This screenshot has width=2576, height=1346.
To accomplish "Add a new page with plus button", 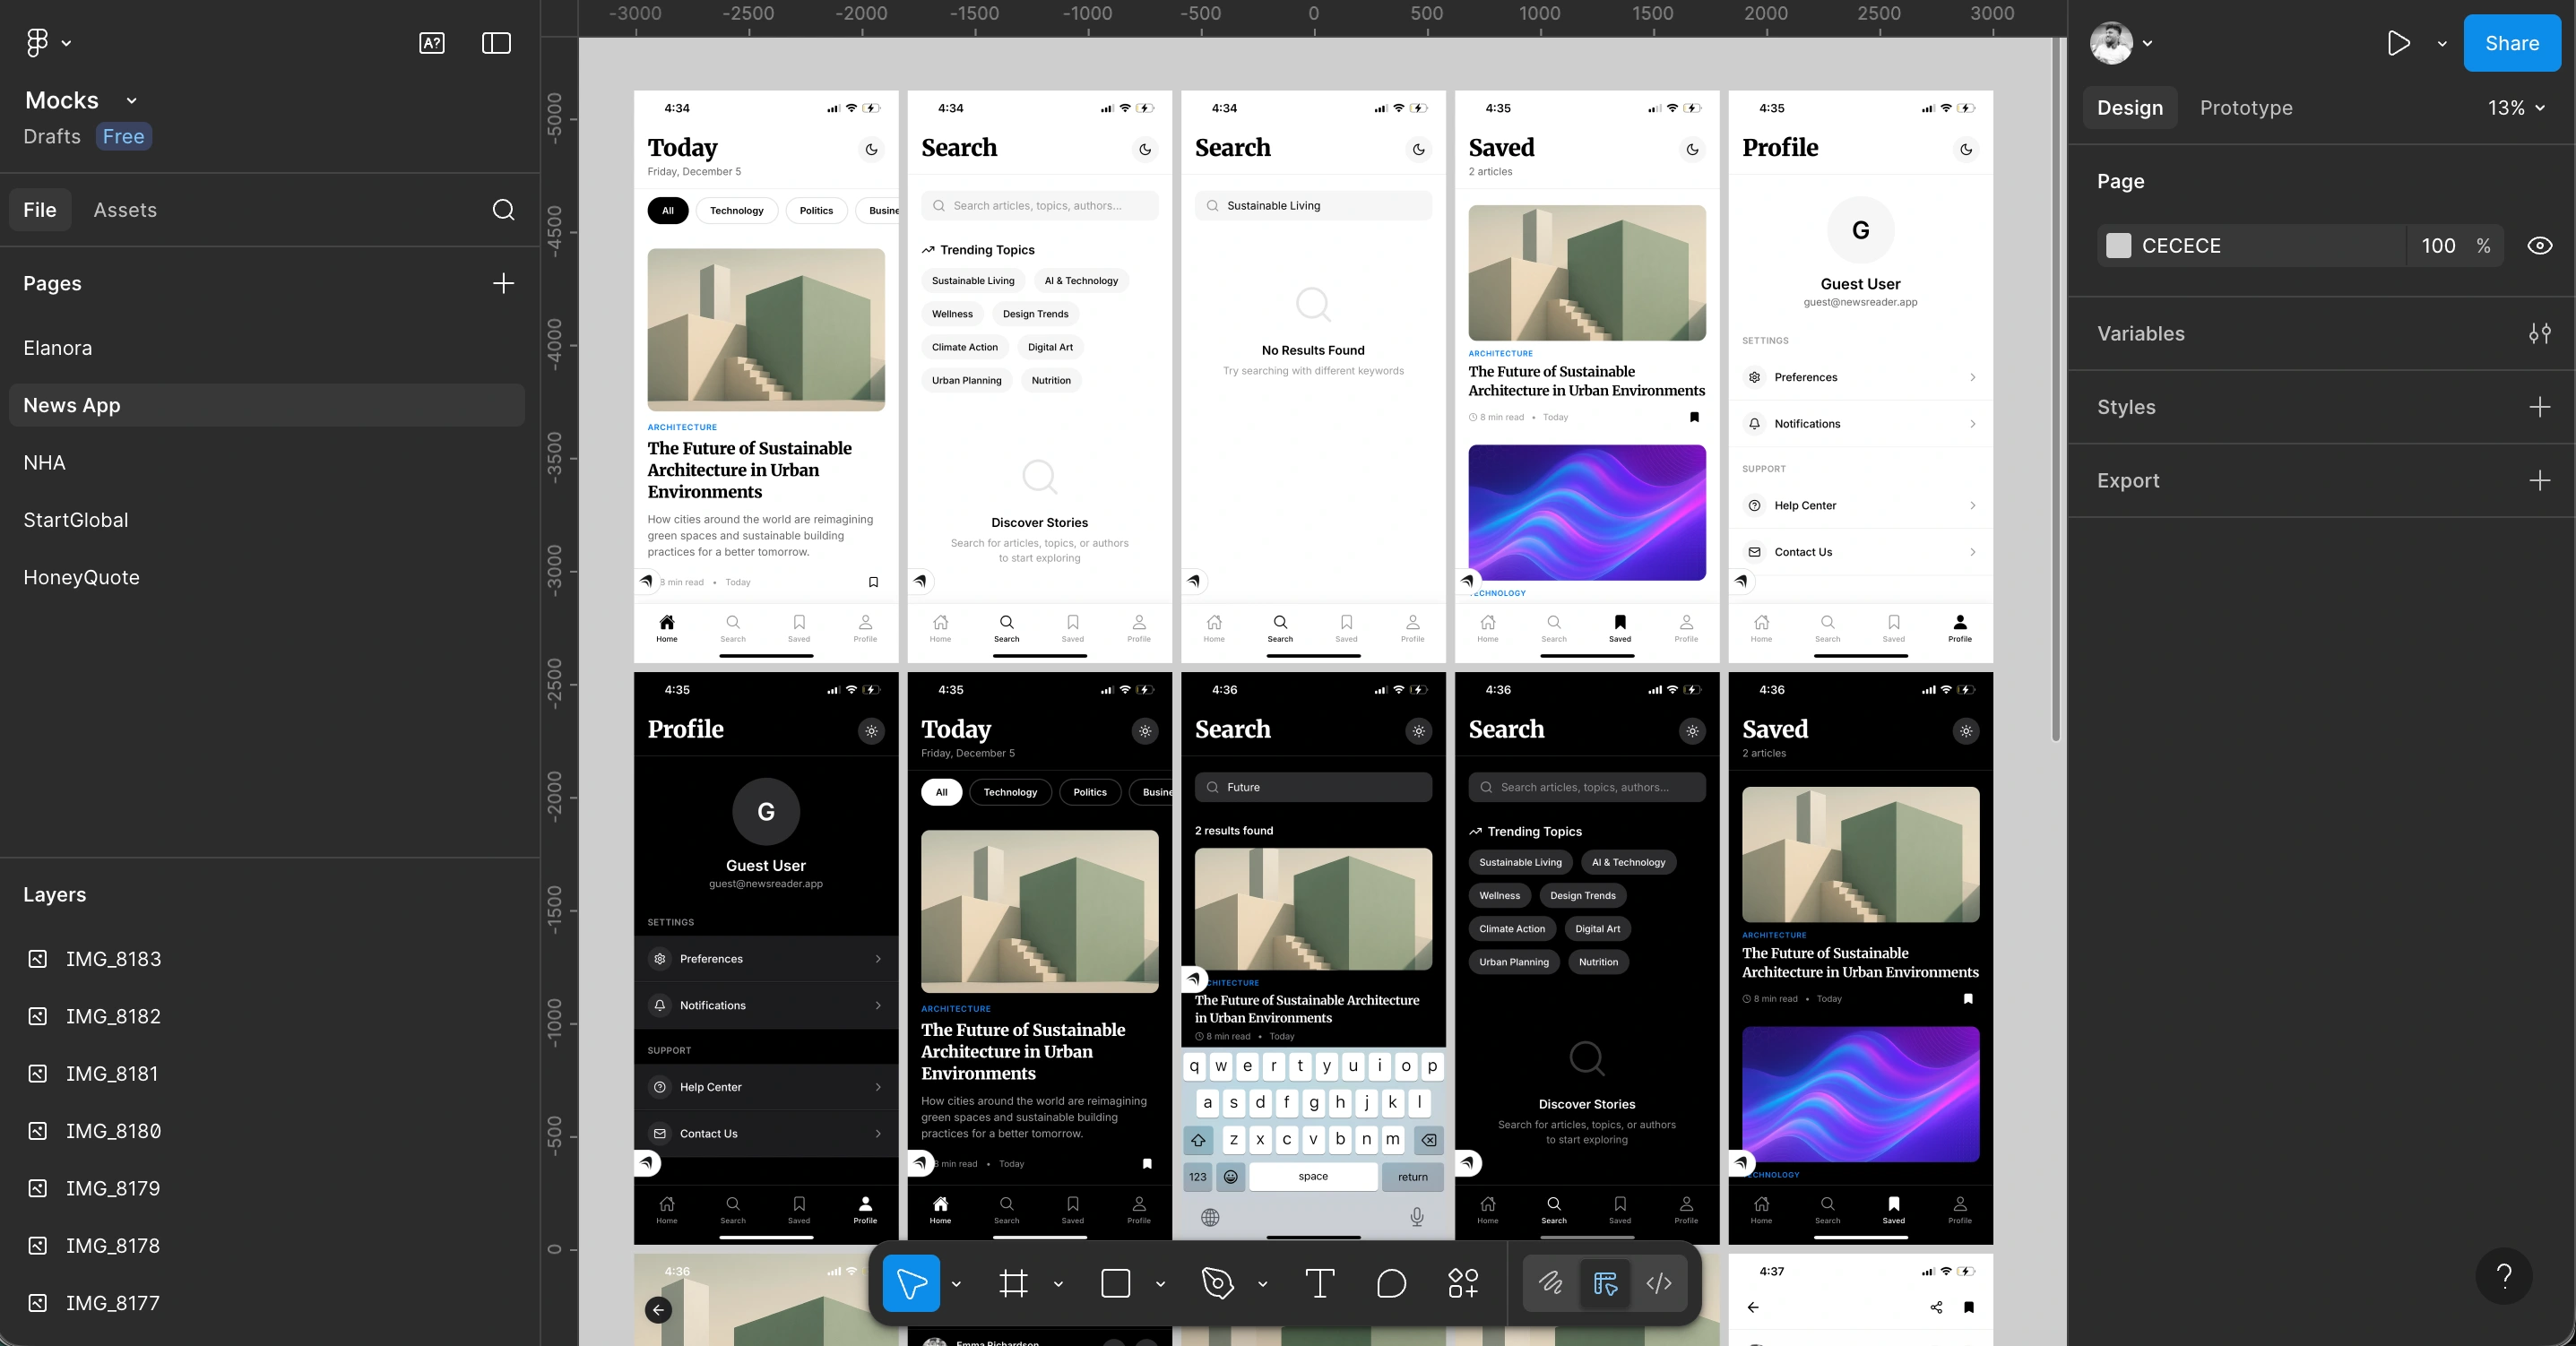I will [x=503, y=284].
